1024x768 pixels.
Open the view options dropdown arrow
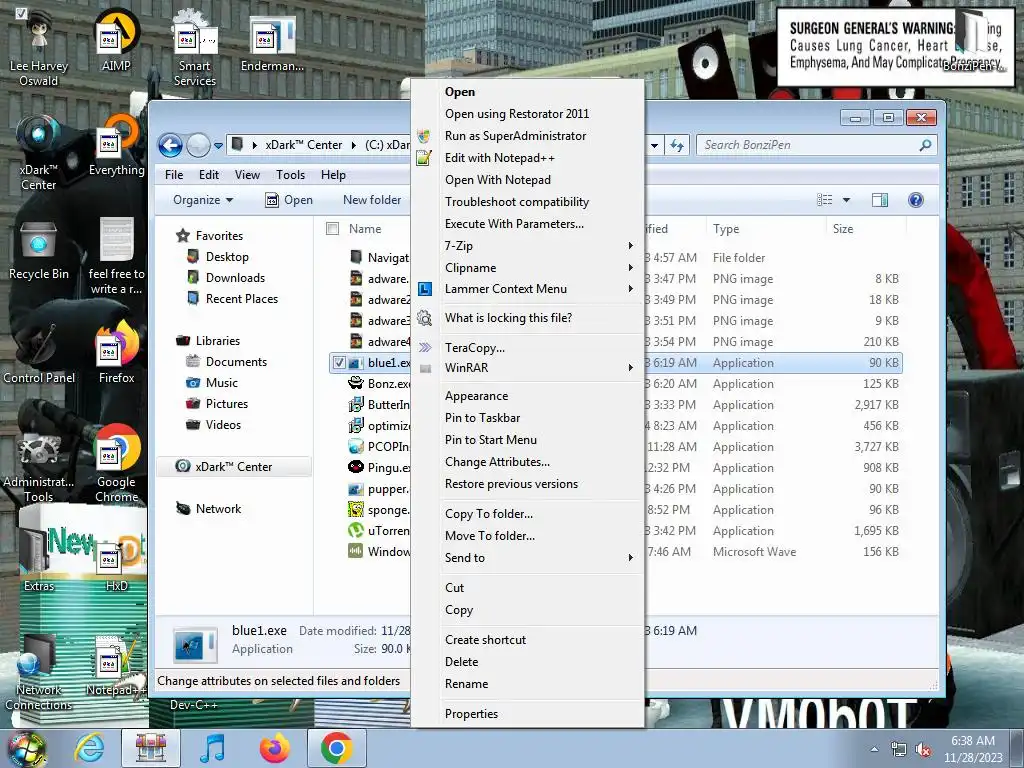pos(846,200)
